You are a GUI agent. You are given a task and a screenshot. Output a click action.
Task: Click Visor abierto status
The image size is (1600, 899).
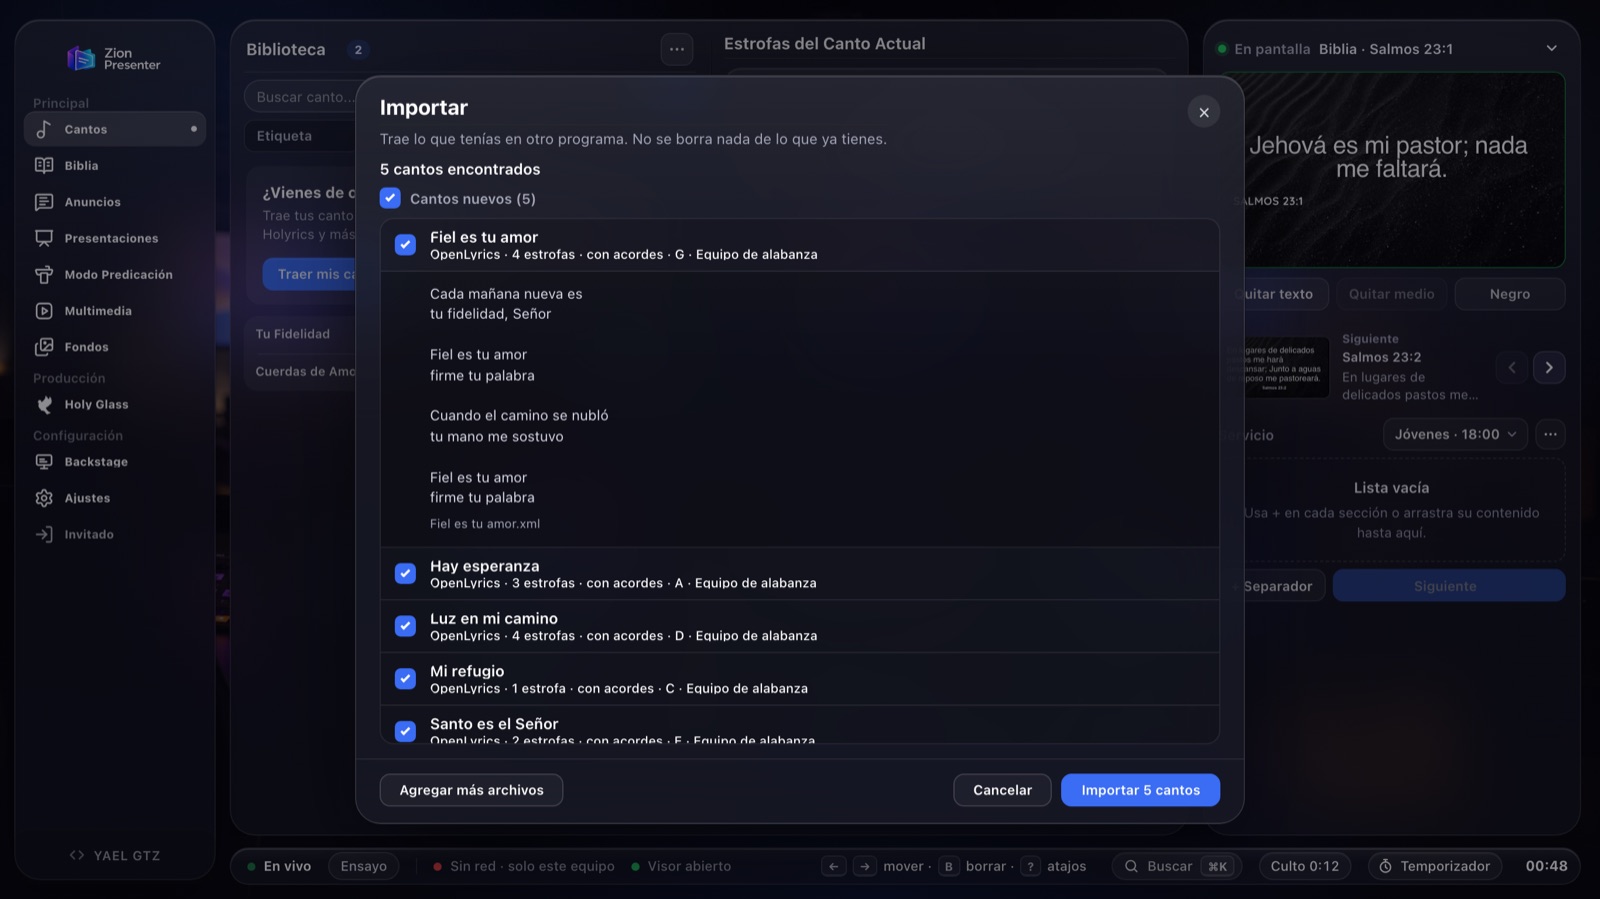coord(681,866)
